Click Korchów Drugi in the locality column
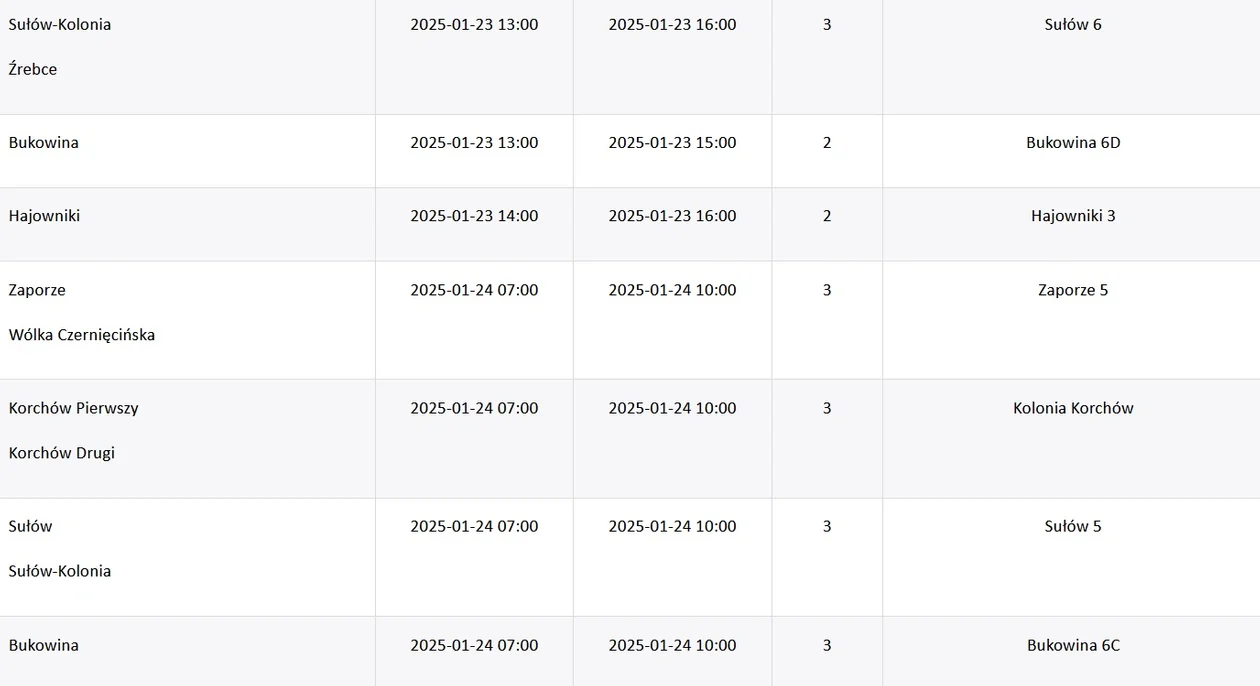 coord(62,453)
